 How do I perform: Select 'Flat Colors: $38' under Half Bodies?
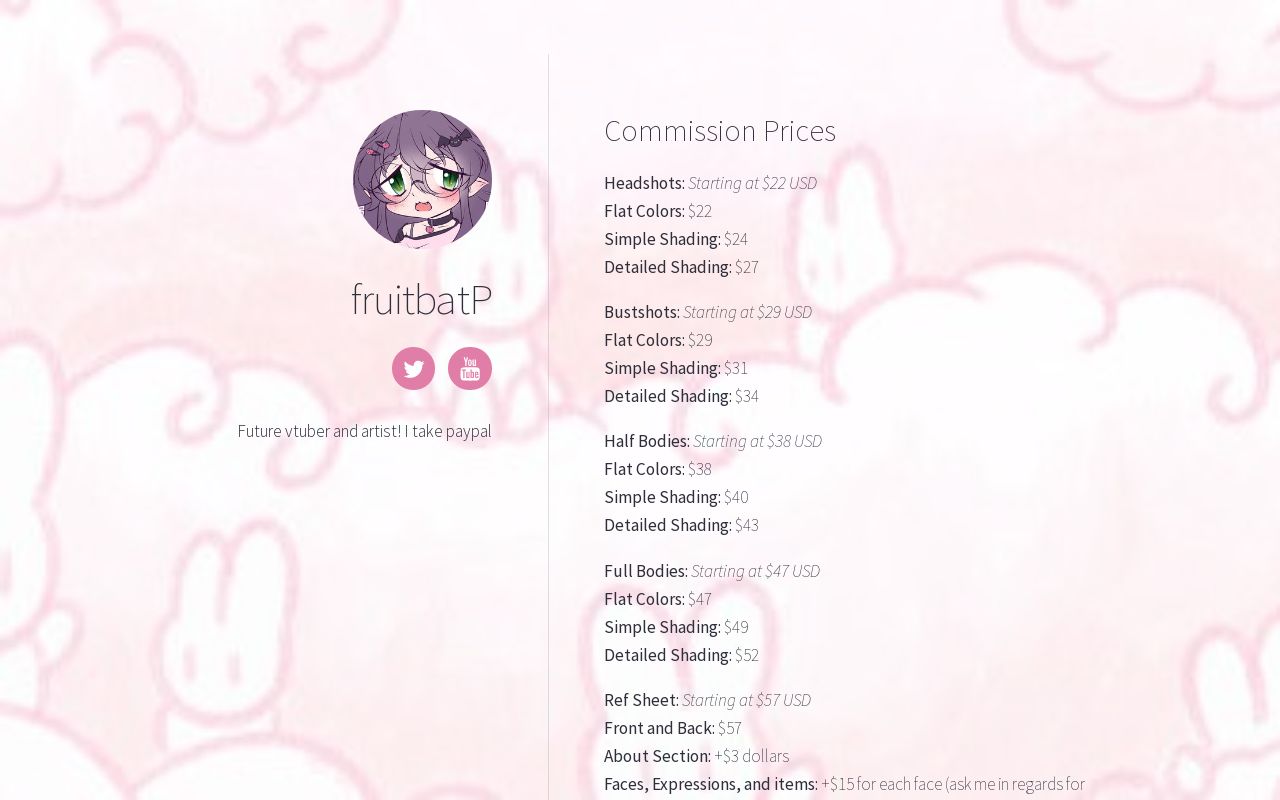658,469
